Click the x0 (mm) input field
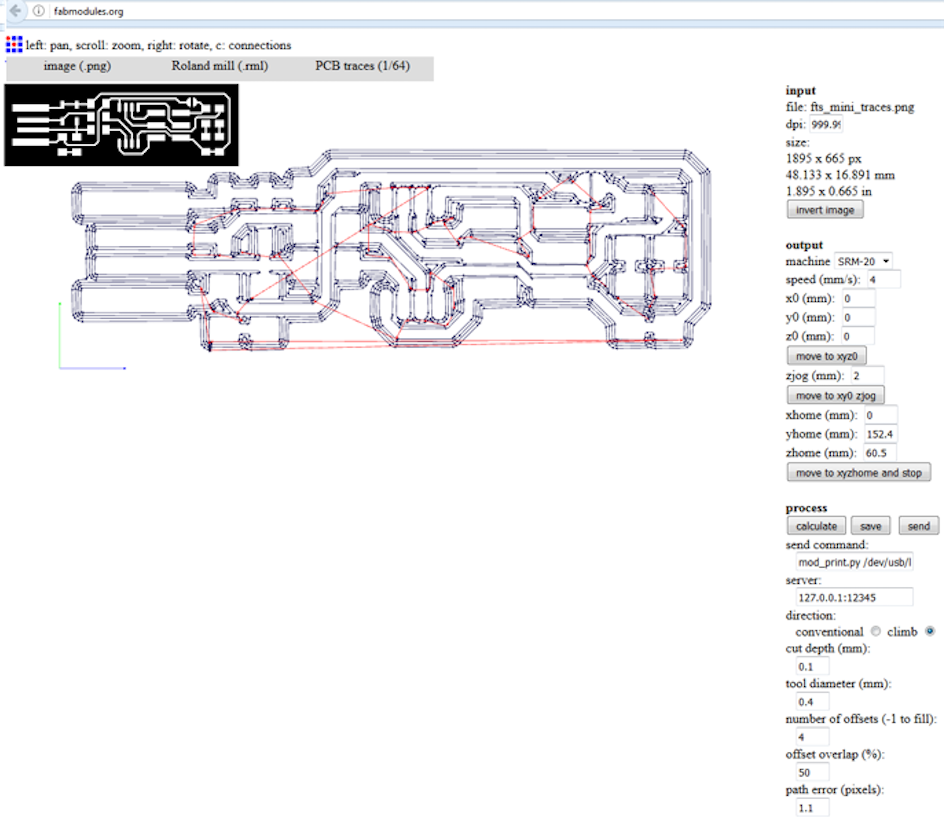This screenshot has width=944, height=817. point(859,299)
